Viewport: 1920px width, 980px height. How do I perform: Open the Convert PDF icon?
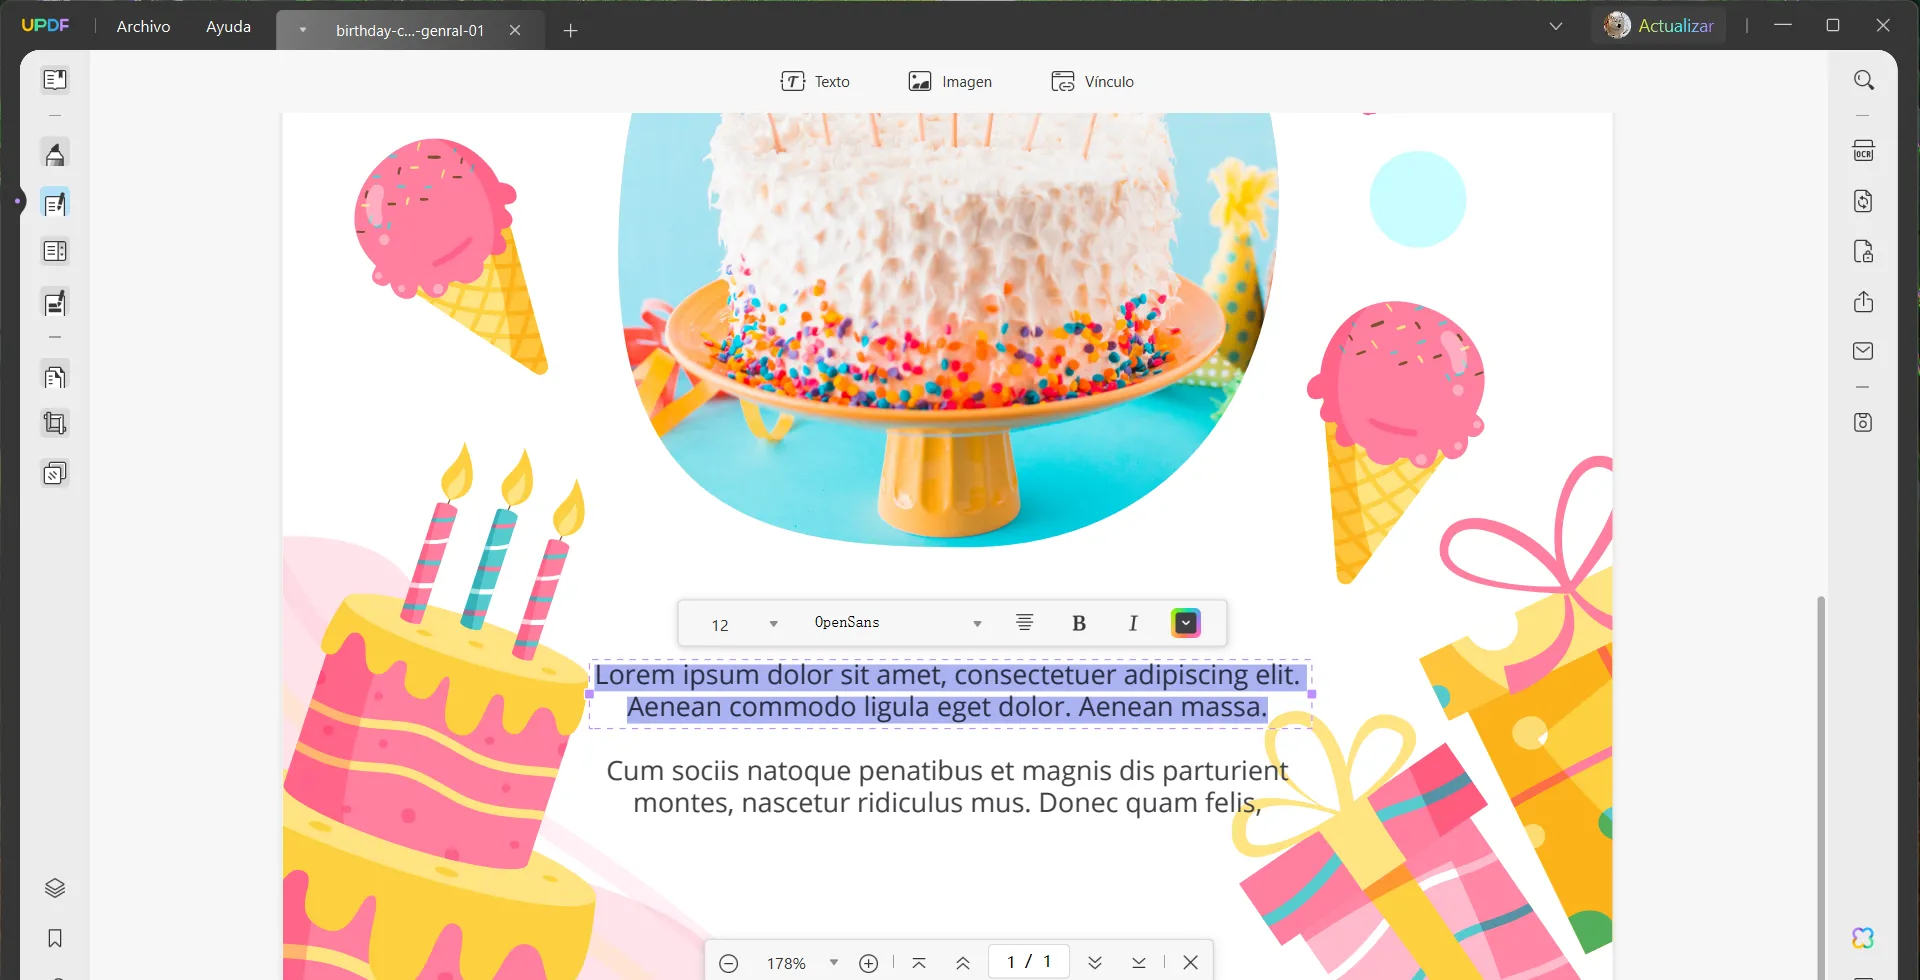point(1863,201)
